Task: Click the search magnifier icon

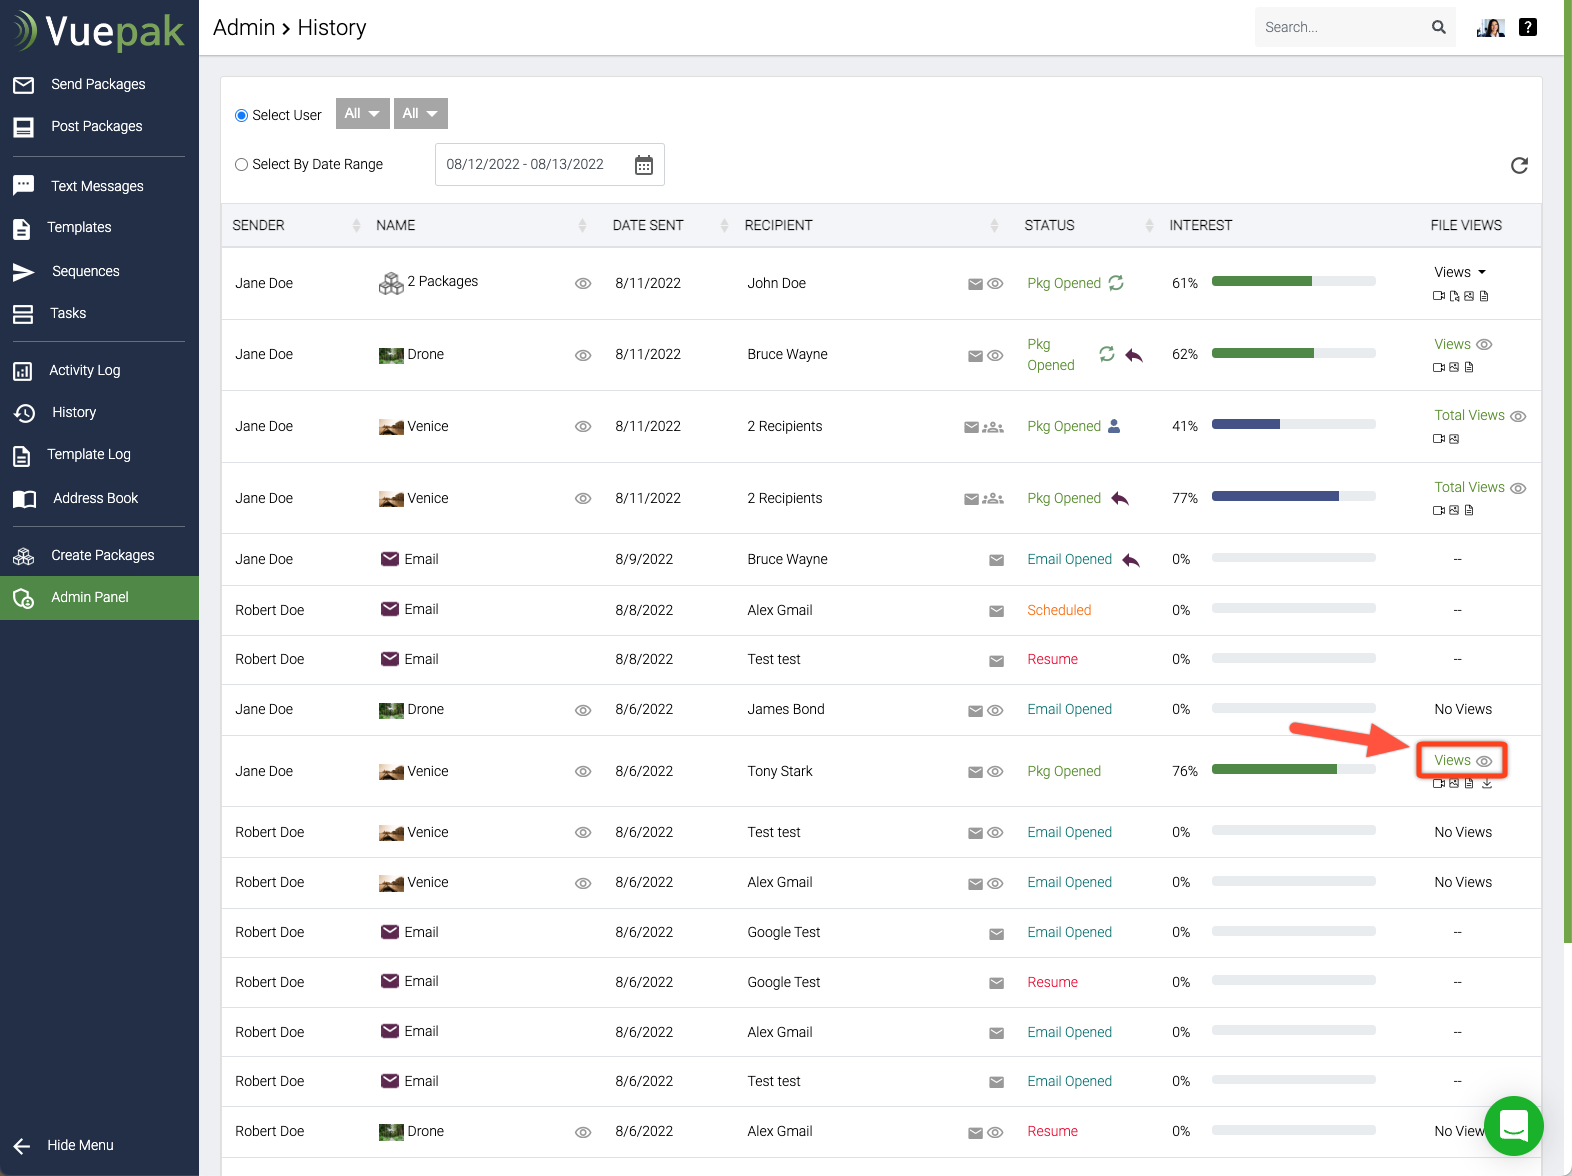Action: click(1438, 27)
